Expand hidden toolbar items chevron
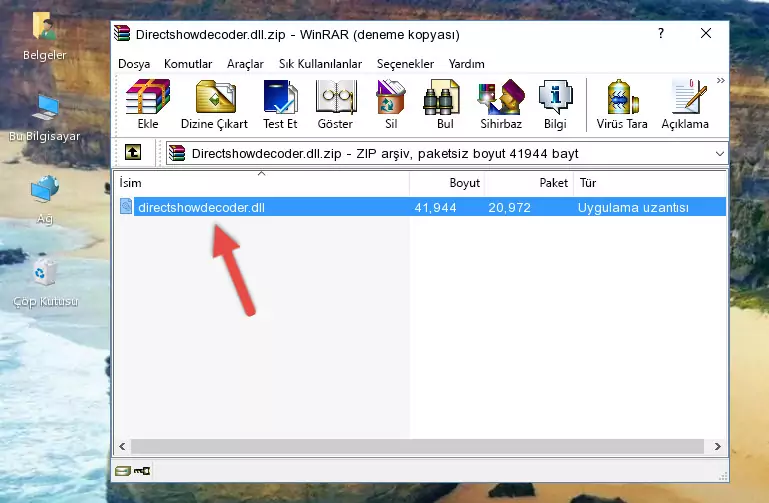This screenshot has width=769, height=503. (x=720, y=80)
